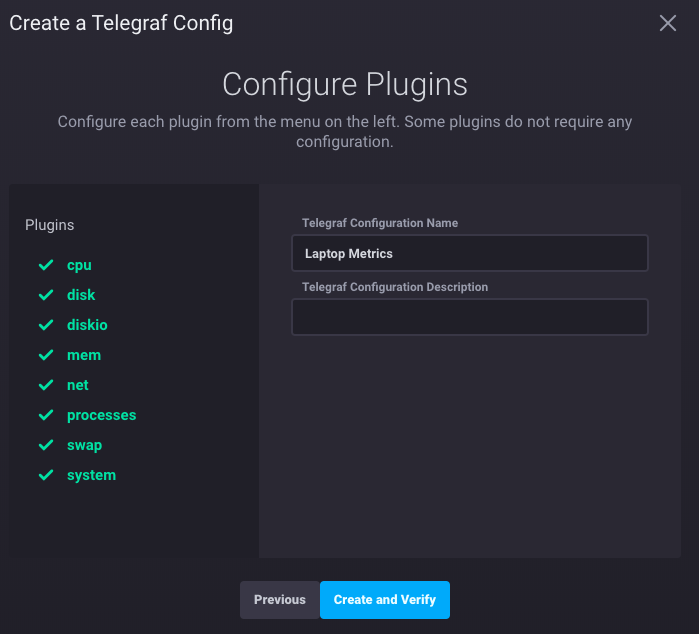Image resolution: width=699 pixels, height=634 pixels.
Task: Select the cpu plugin
Action: (79, 265)
